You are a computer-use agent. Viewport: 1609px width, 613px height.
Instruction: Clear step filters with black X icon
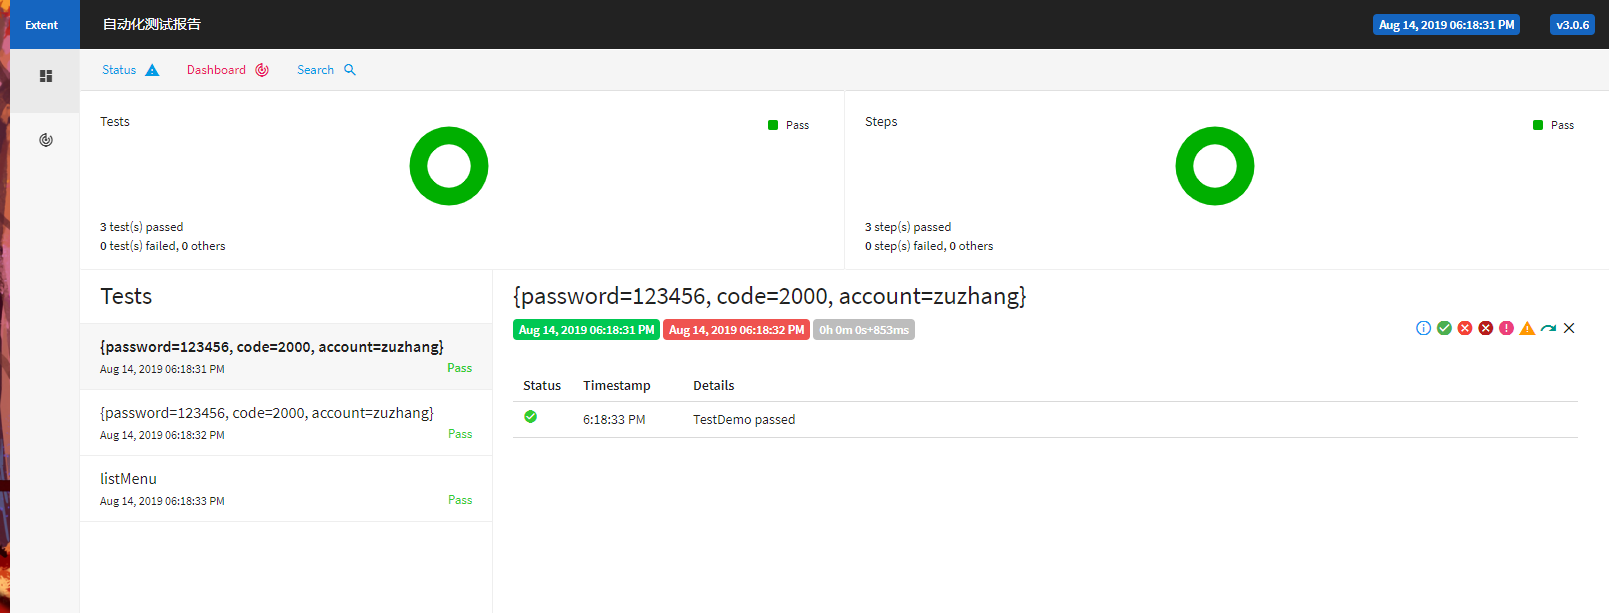click(1569, 328)
